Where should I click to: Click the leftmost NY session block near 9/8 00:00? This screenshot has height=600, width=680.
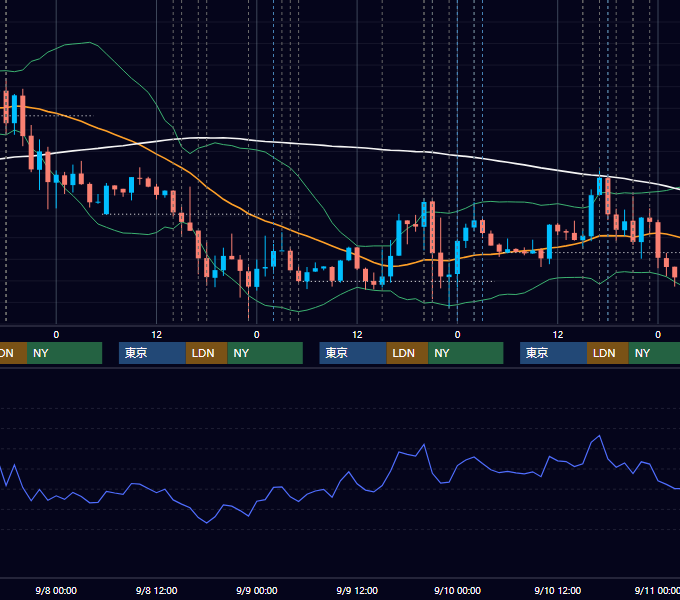[x=64, y=353]
